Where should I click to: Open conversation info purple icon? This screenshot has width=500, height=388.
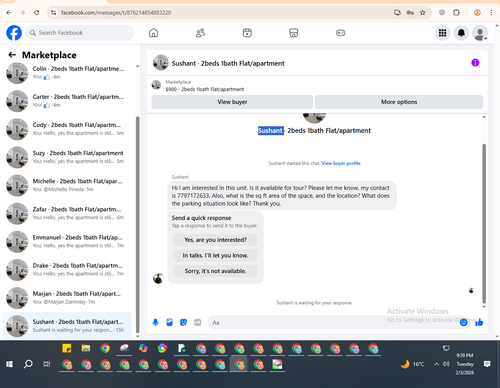click(475, 63)
